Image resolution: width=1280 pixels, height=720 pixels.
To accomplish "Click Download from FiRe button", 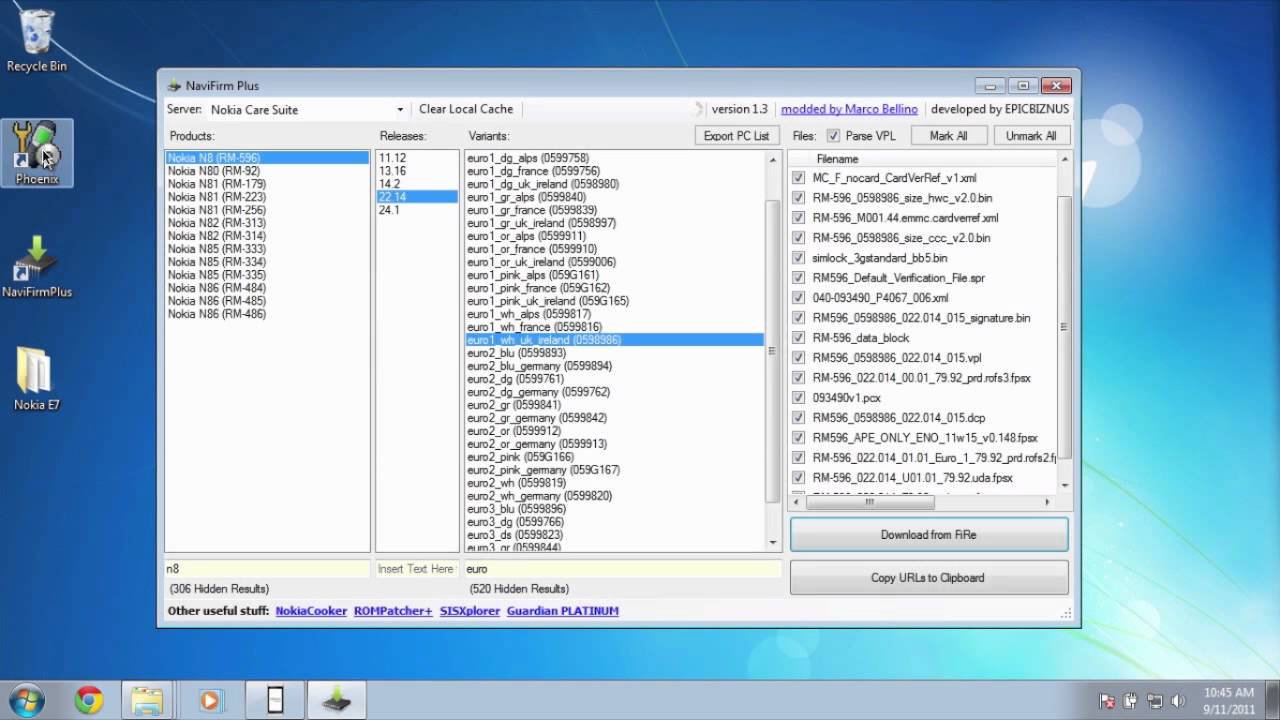I will point(929,535).
